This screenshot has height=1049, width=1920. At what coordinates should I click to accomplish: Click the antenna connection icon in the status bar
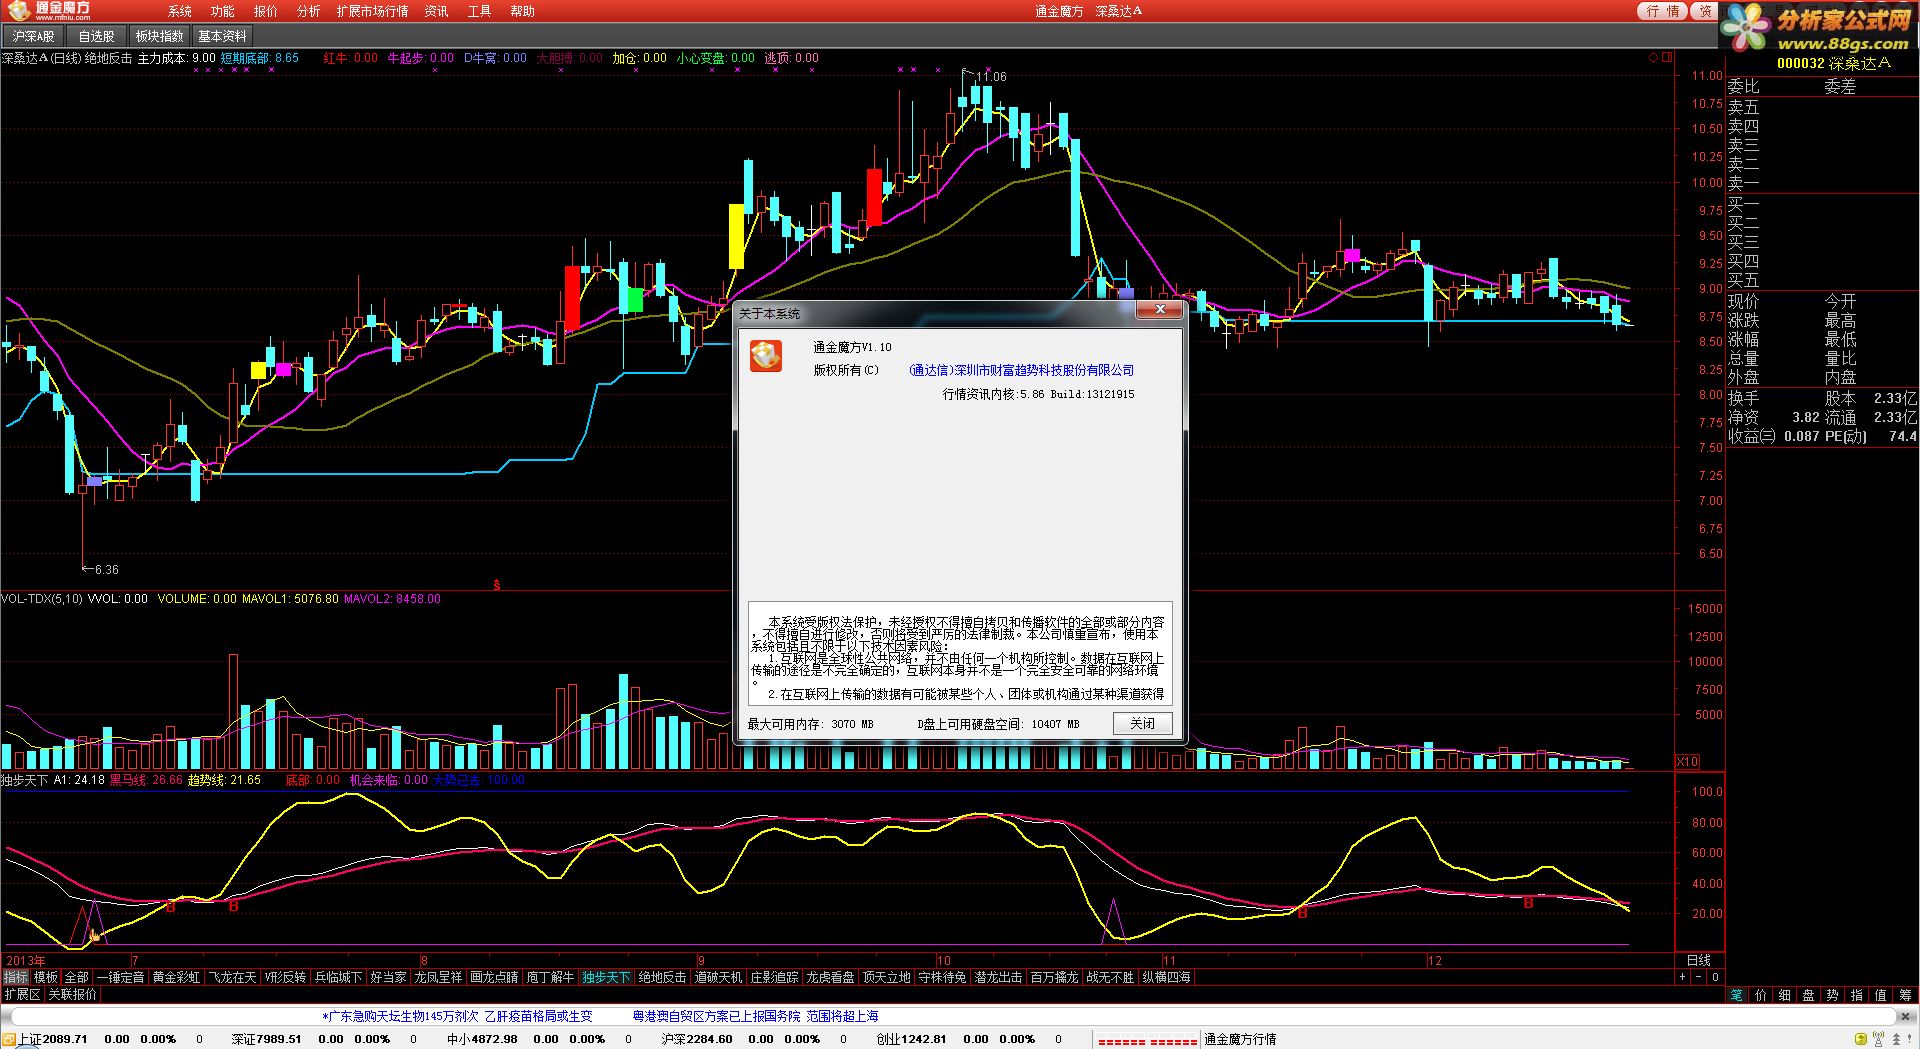tap(1876, 1040)
